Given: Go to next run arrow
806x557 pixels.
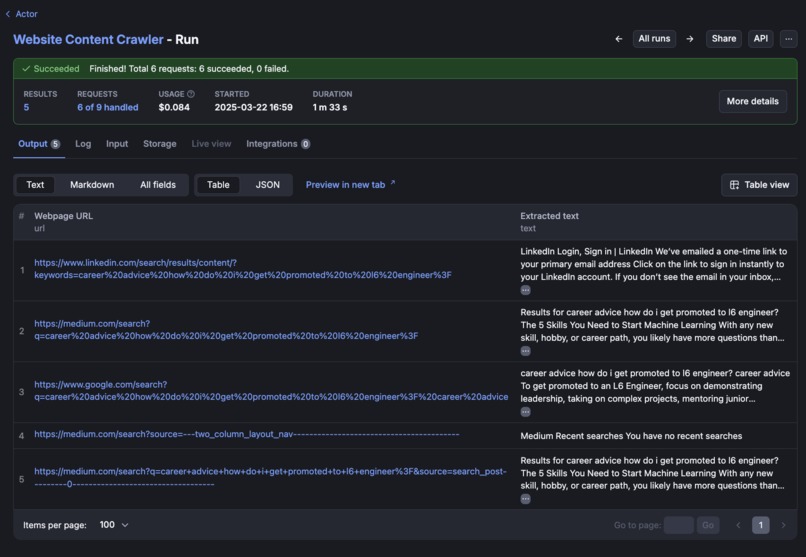Looking at the screenshot, I should 690,39.
